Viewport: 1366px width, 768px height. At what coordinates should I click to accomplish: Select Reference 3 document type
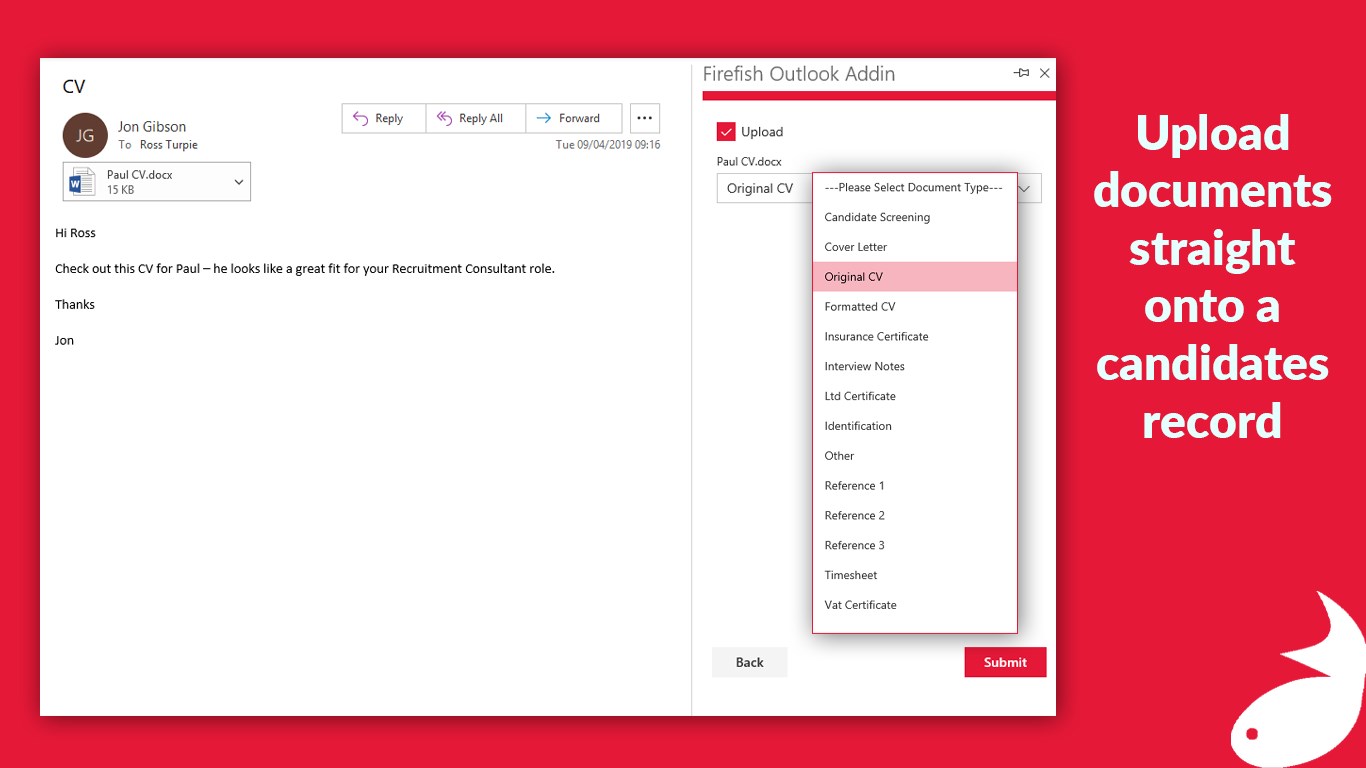point(915,546)
